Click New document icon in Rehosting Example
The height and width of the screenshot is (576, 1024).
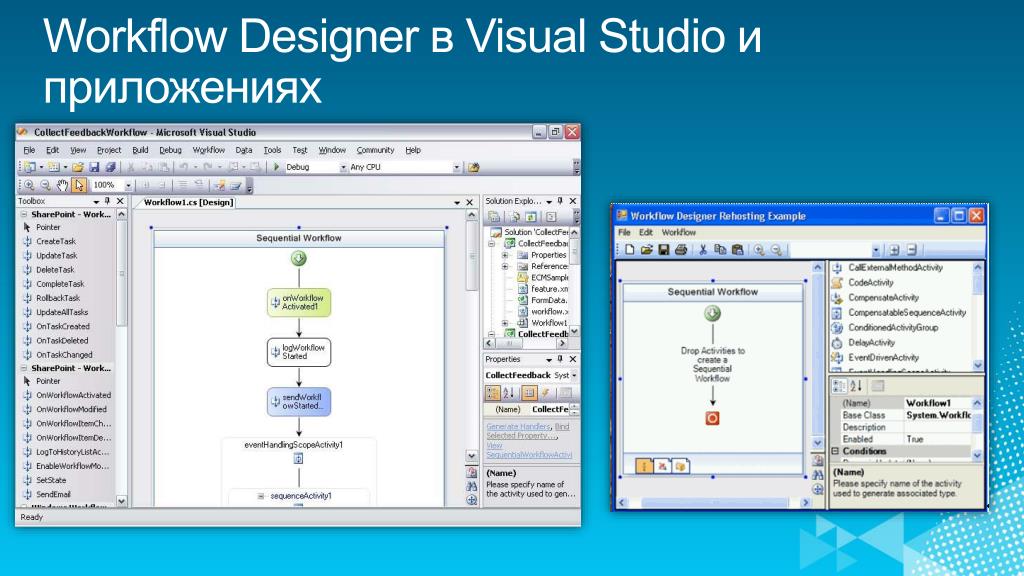[x=630, y=249]
